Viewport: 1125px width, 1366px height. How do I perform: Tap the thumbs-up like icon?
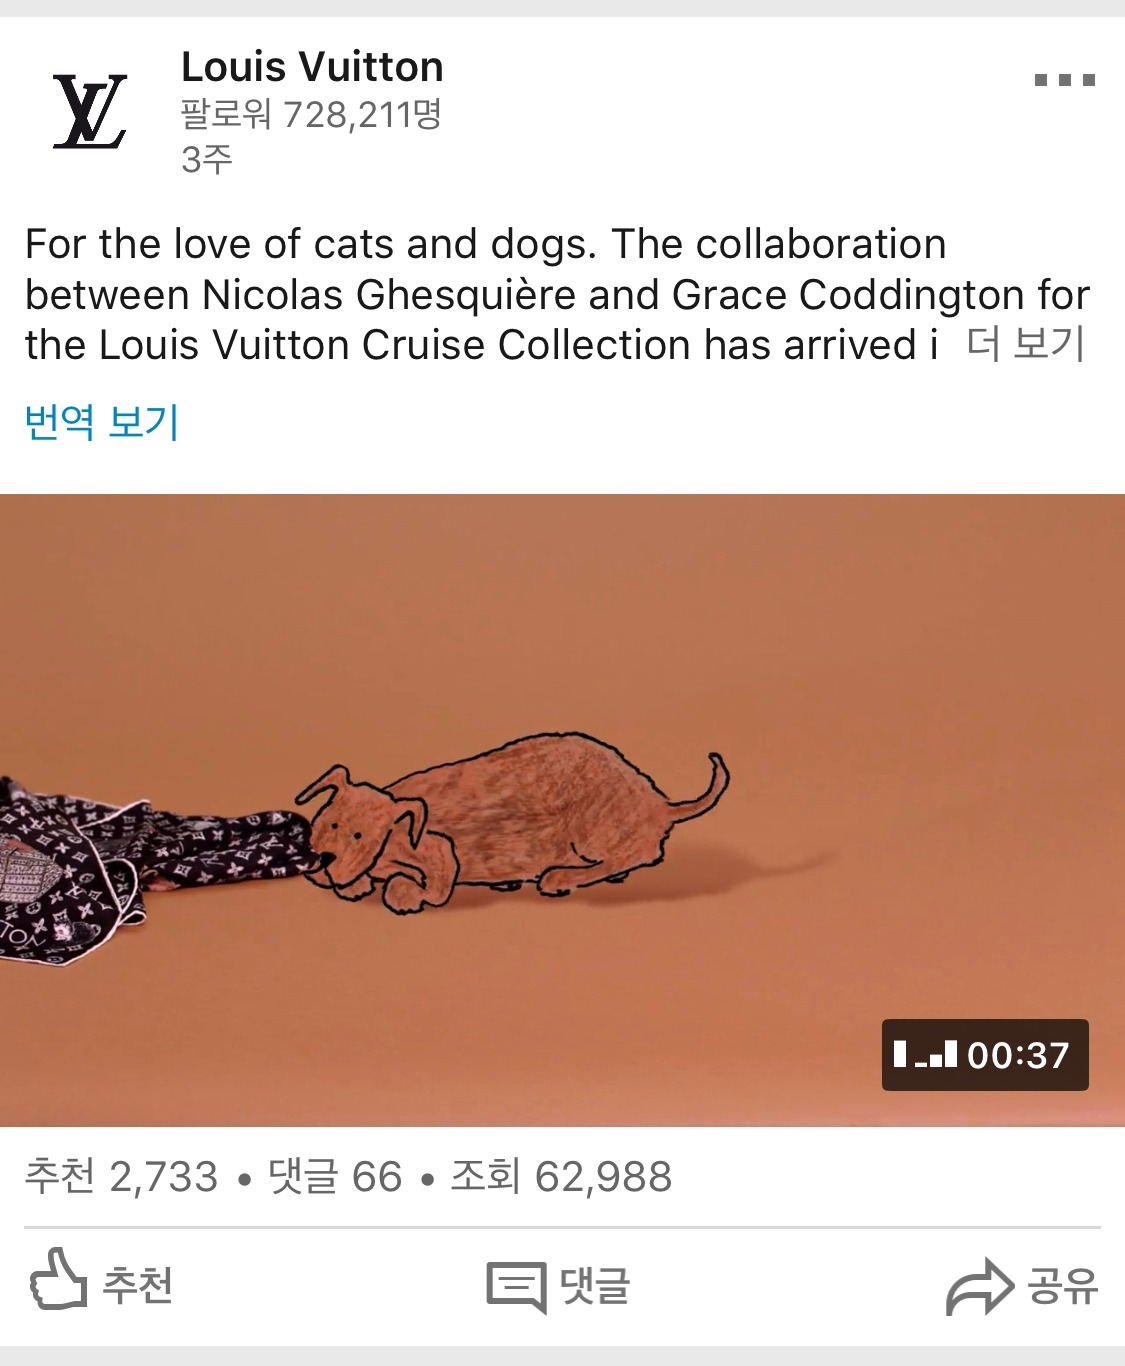point(58,1279)
